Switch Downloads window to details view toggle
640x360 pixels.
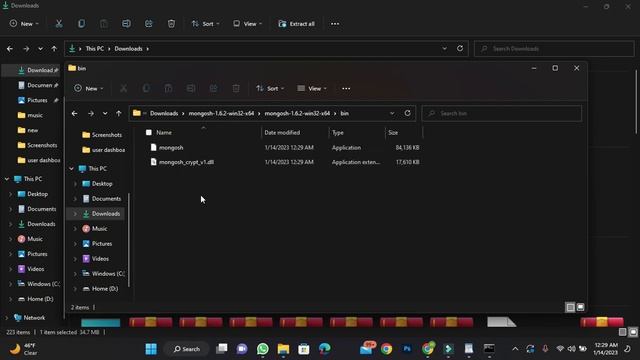click(x=622, y=332)
